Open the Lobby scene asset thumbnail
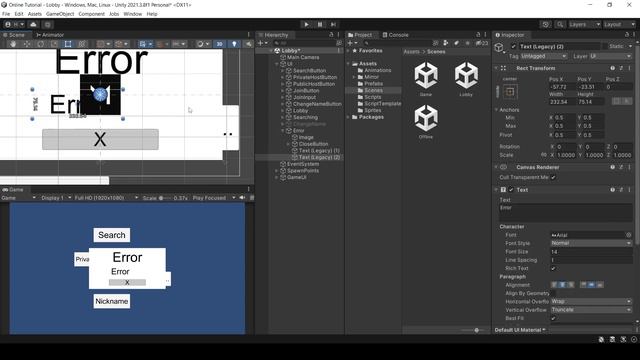This screenshot has height=360, width=640. tap(466, 76)
